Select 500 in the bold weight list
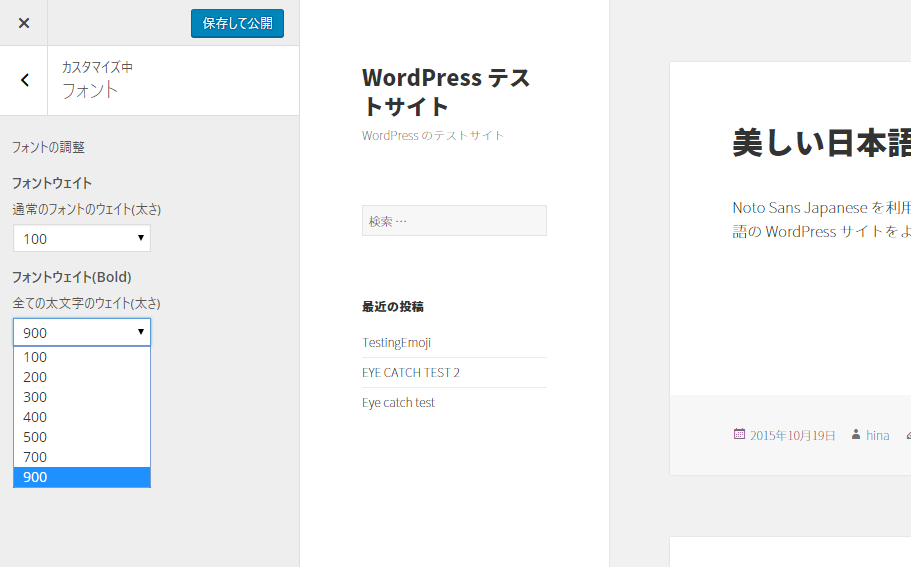The height and width of the screenshot is (567, 911). tap(82, 437)
